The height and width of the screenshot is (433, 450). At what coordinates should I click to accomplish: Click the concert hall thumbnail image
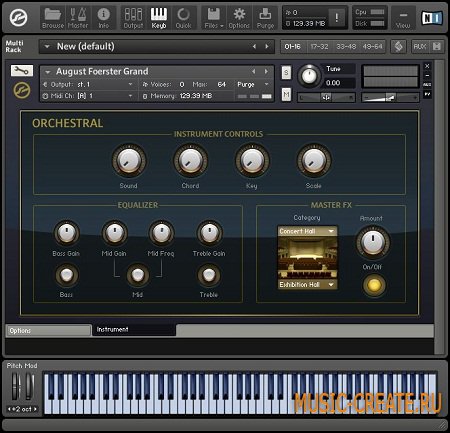pos(307,258)
